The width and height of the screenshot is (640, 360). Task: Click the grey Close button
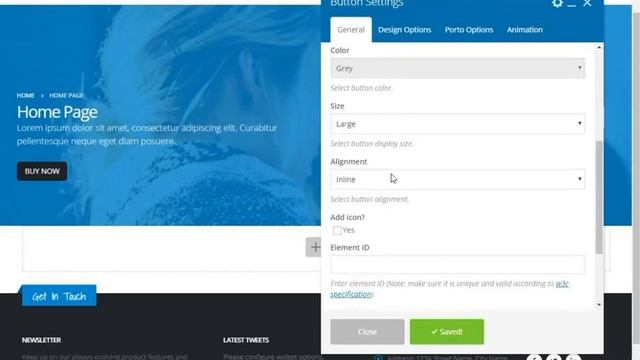pos(367,332)
